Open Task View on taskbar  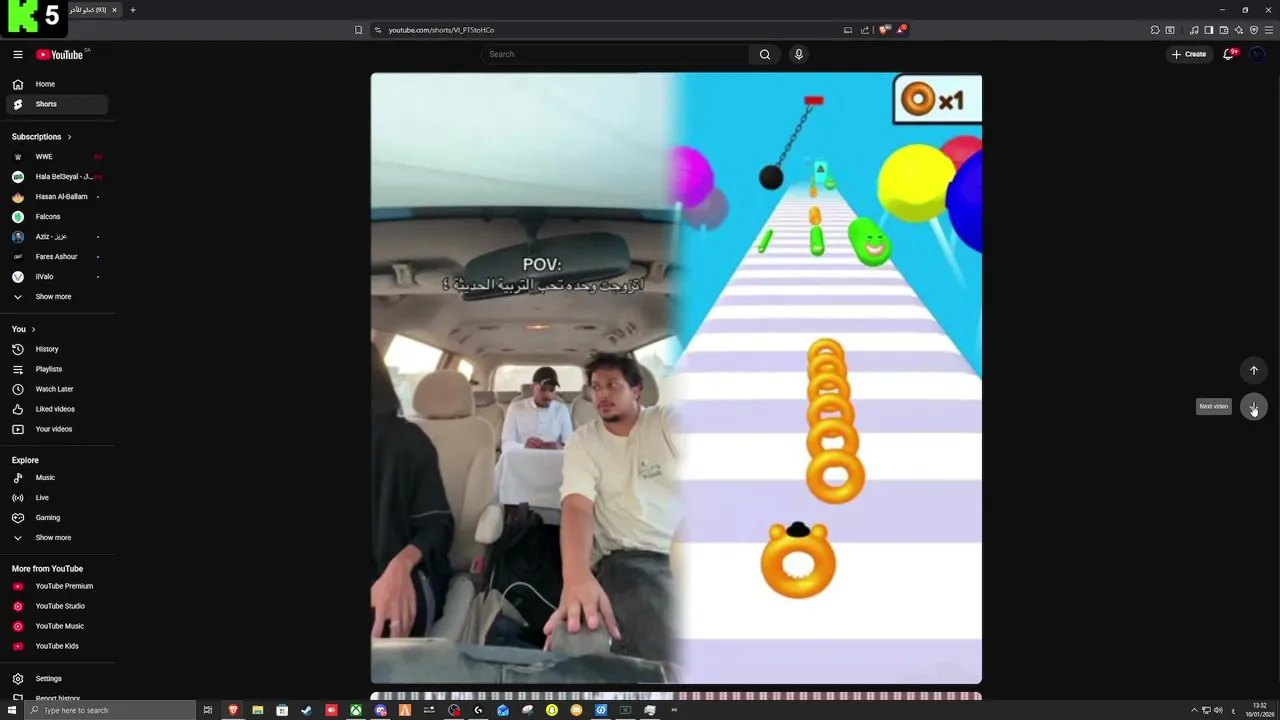(208, 710)
